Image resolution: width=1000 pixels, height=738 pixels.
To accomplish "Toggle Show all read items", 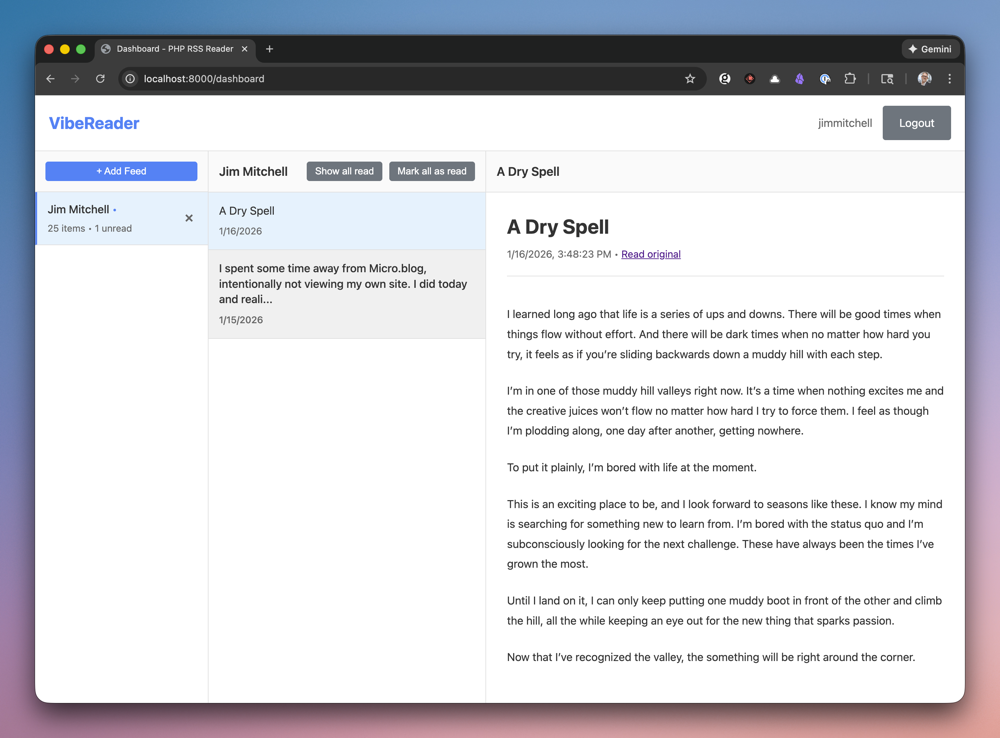I will pyautogui.click(x=344, y=171).
